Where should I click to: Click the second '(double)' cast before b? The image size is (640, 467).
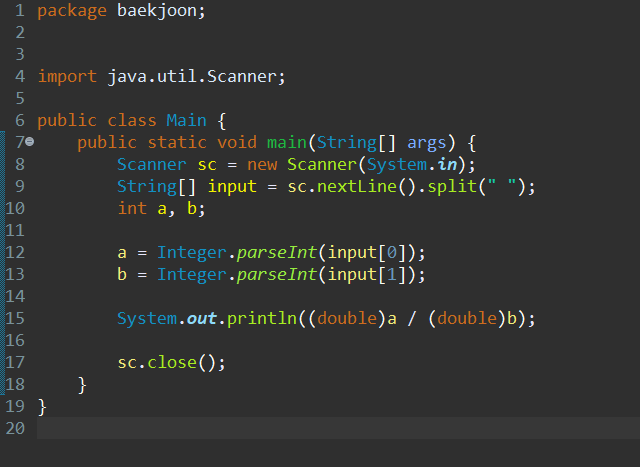pos(467,319)
